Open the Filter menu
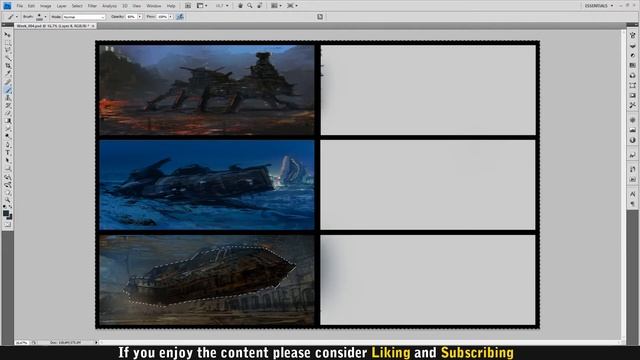Screen dimensions: 640x360 point(92,6)
